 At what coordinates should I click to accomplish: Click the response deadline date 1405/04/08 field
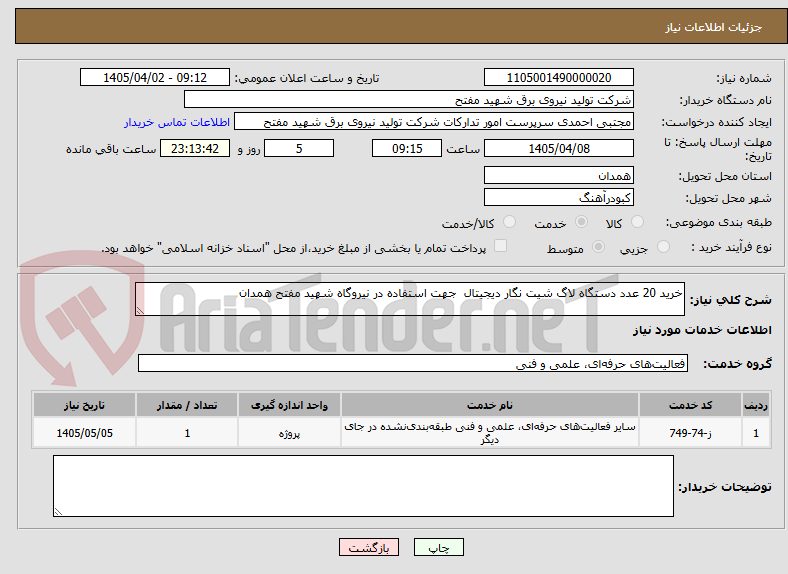click(x=558, y=149)
